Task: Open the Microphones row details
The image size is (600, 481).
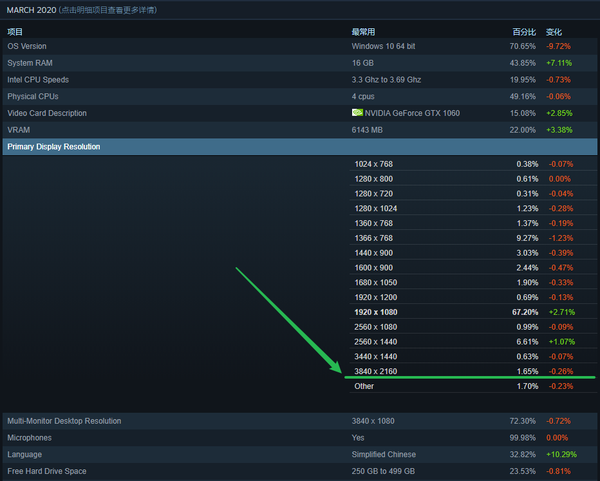Action: click(30, 437)
